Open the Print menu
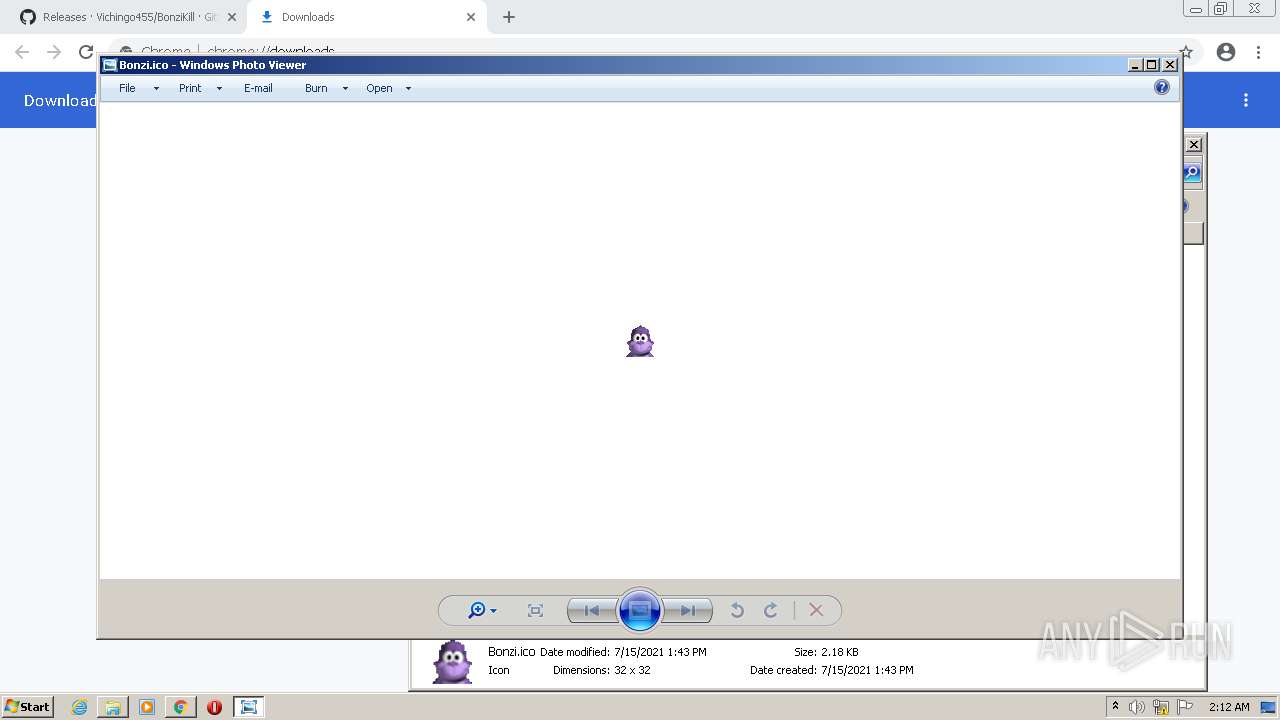This screenshot has width=1280, height=720. pyautogui.click(x=190, y=88)
